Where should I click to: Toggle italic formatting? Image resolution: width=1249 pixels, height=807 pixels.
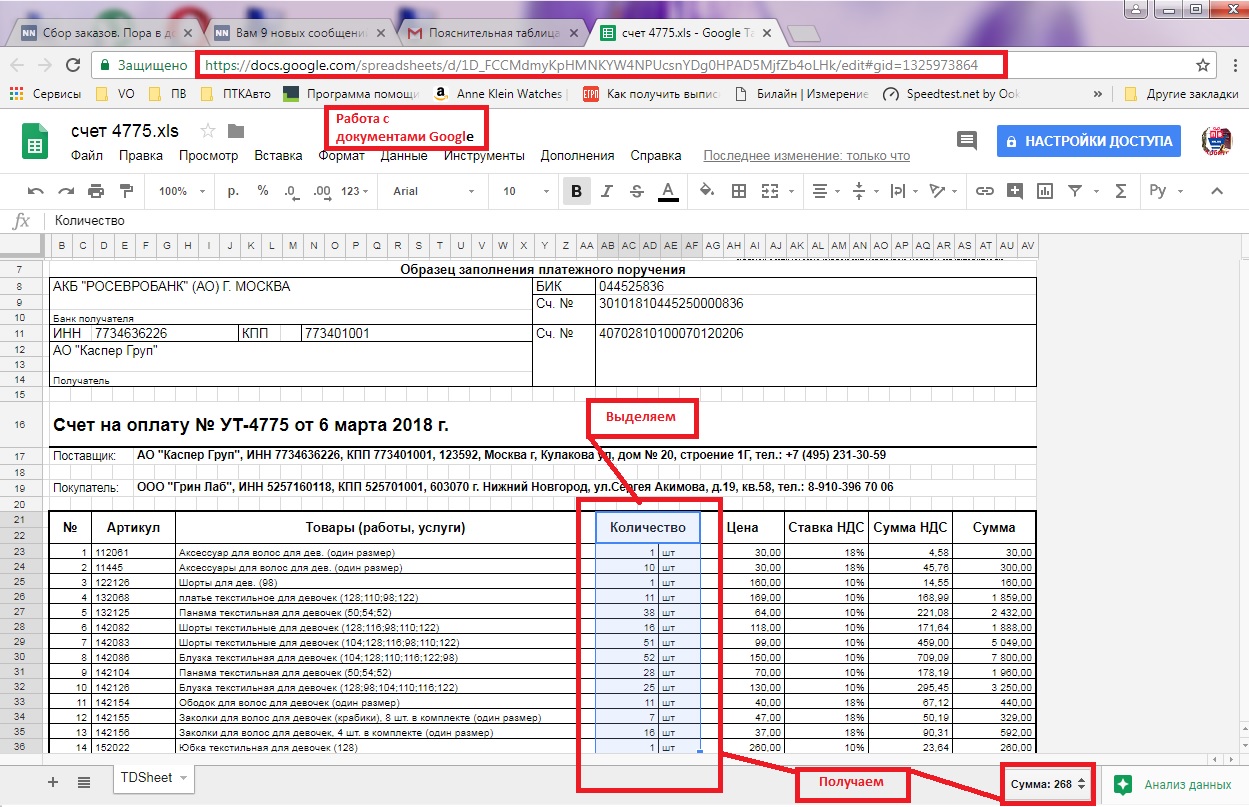pyautogui.click(x=606, y=191)
